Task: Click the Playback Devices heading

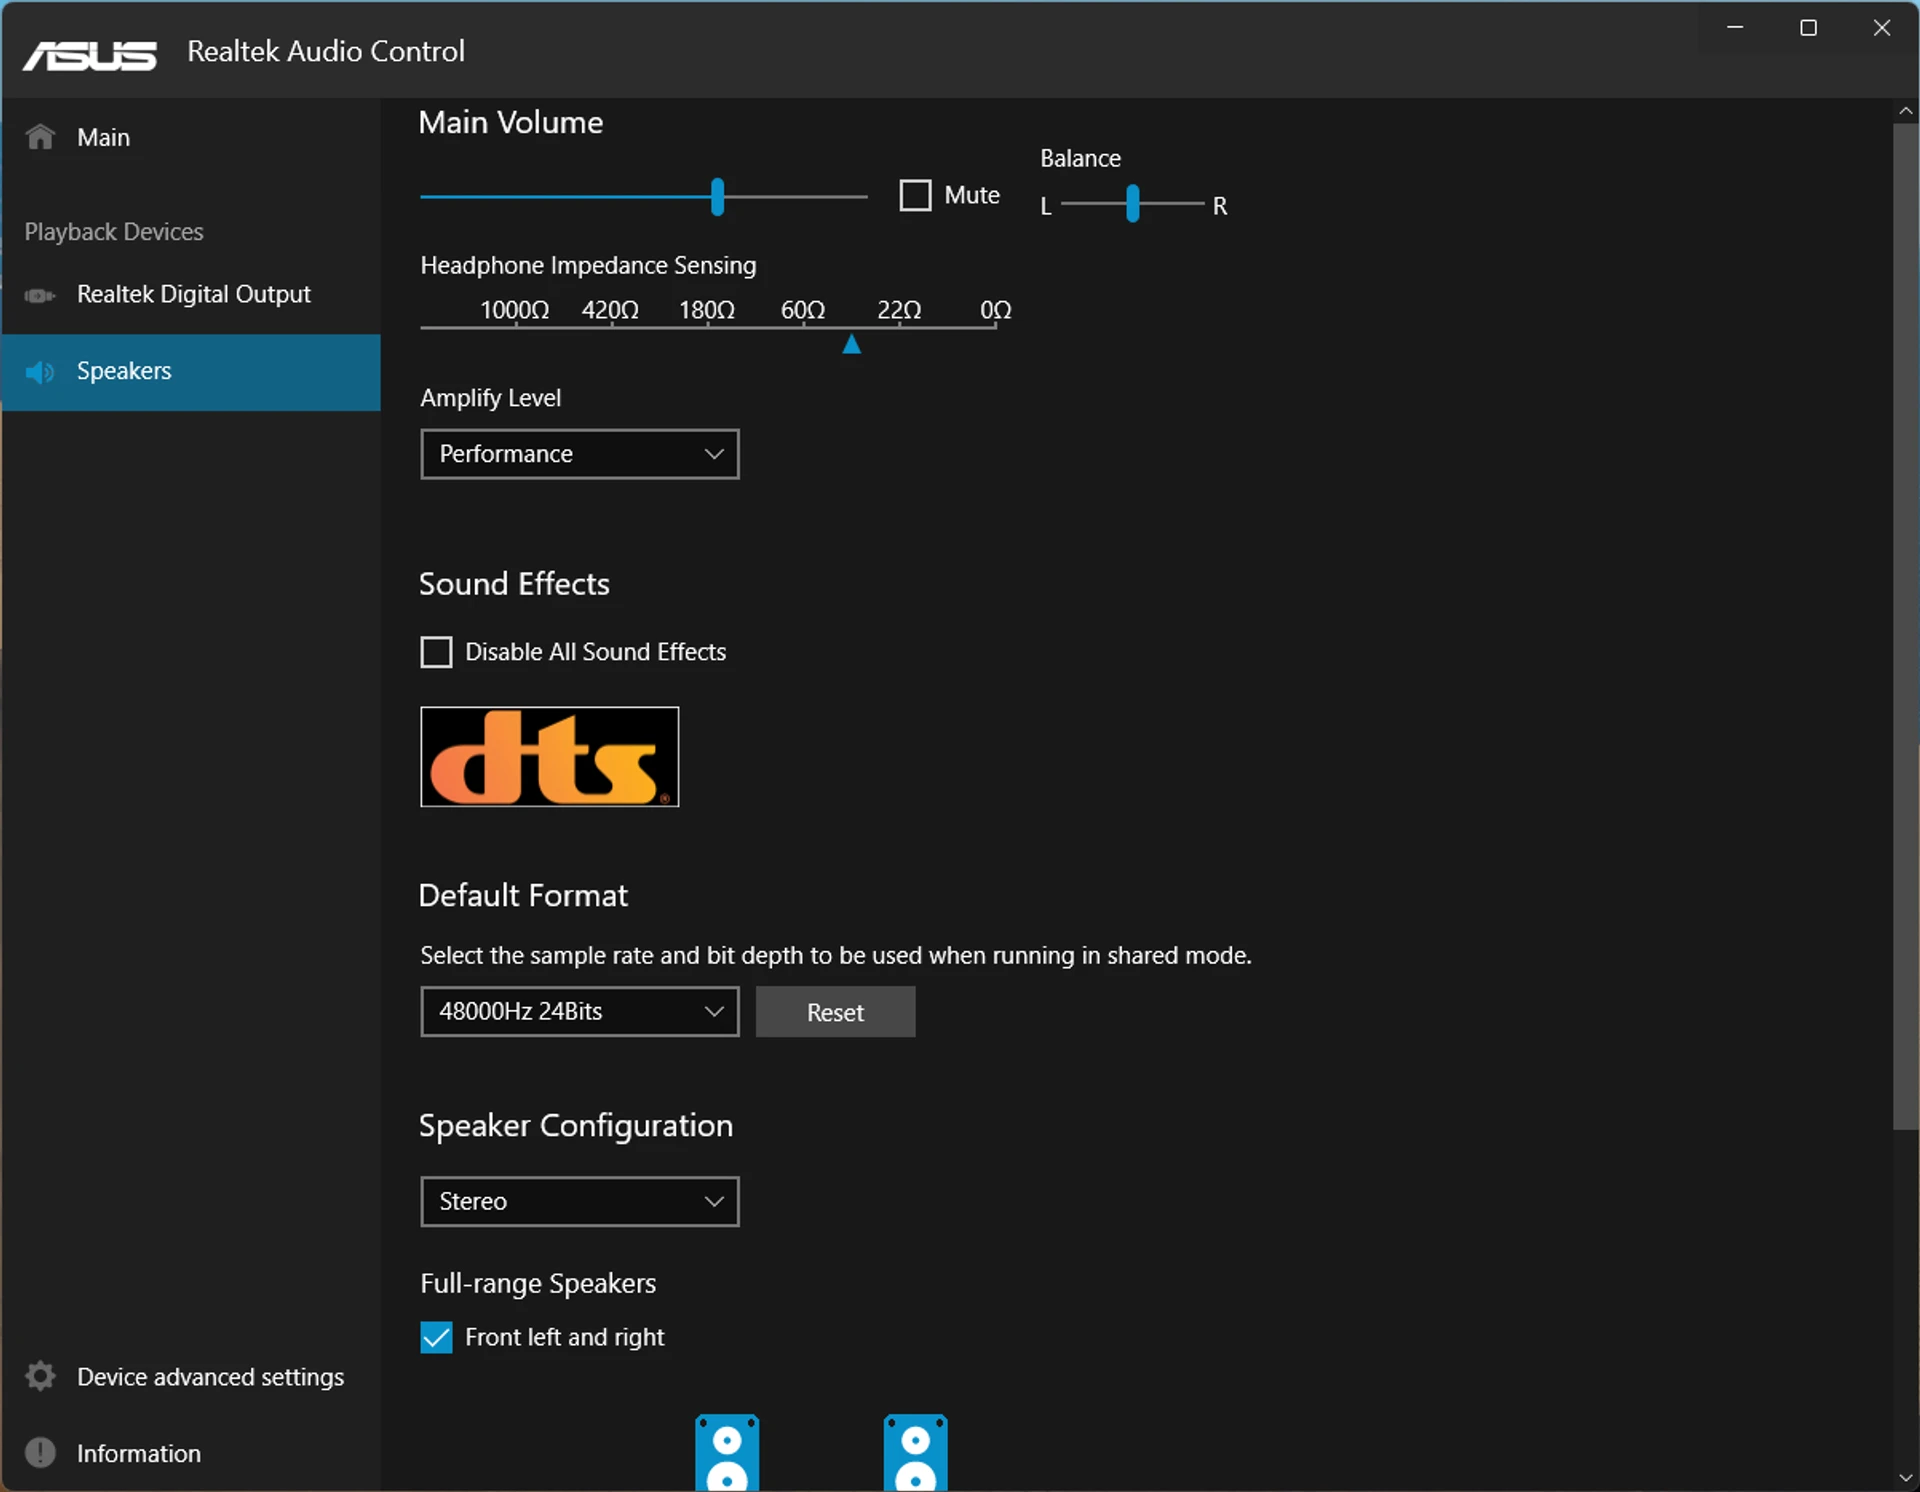Action: [114, 232]
